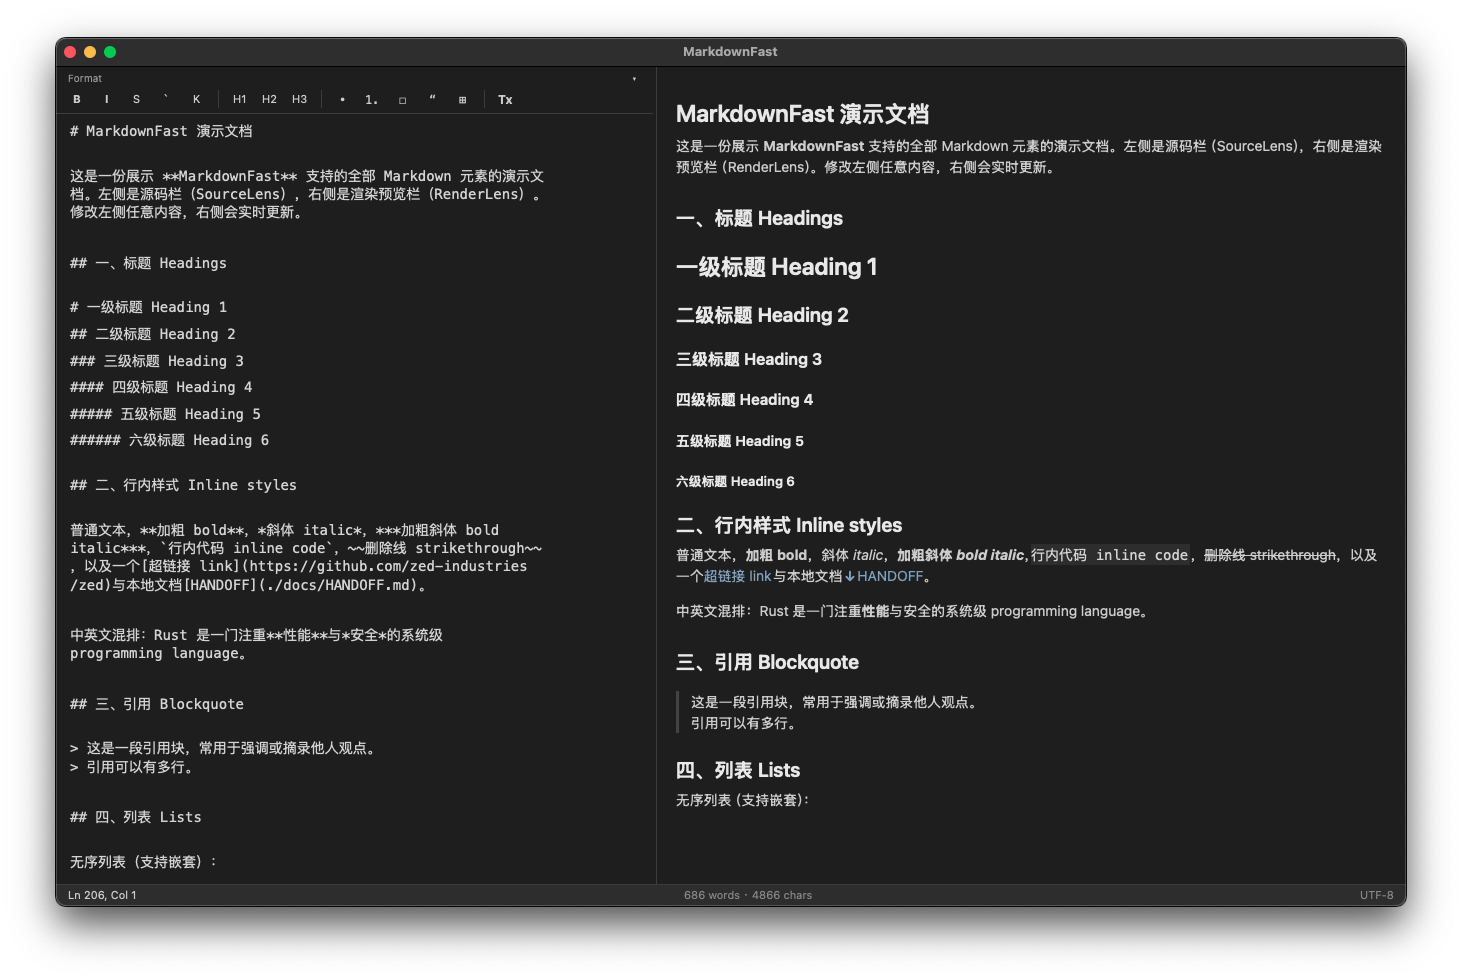Screen dimensions: 1462x980
Task: Click the strikethrough text 删除线 in preview
Action: [x=1270, y=555]
